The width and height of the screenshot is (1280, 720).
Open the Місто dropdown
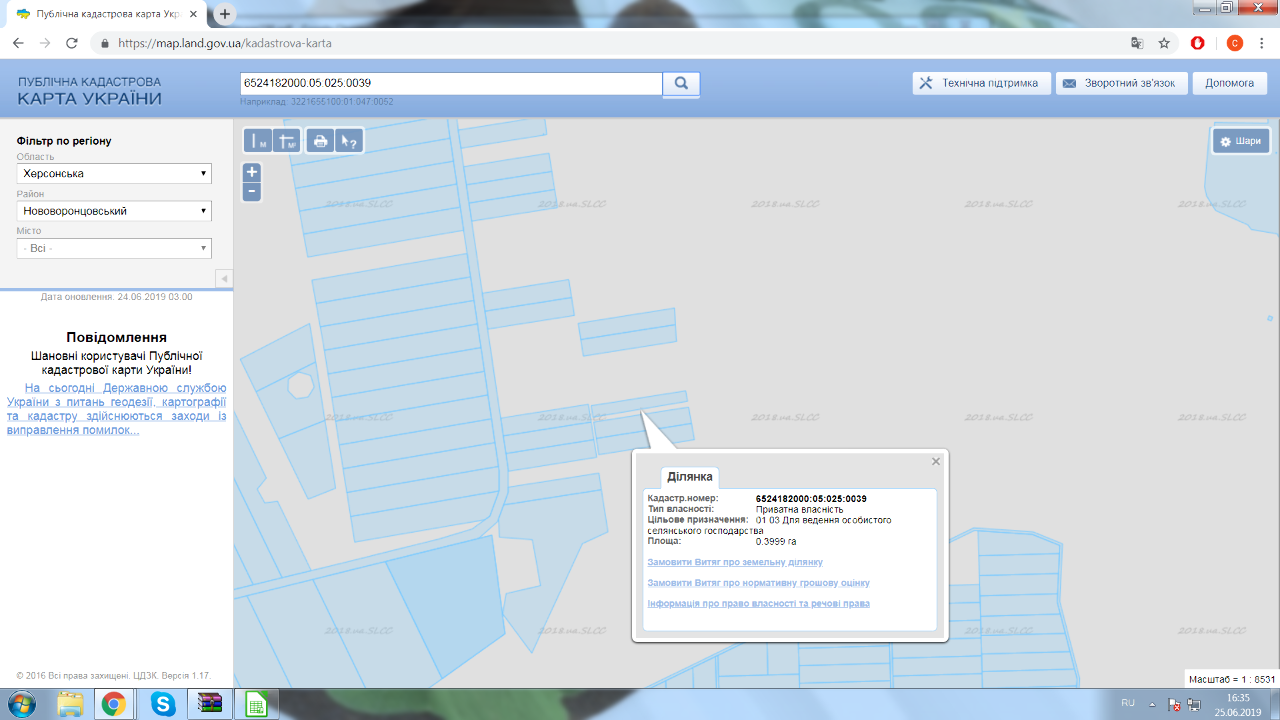(x=114, y=248)
